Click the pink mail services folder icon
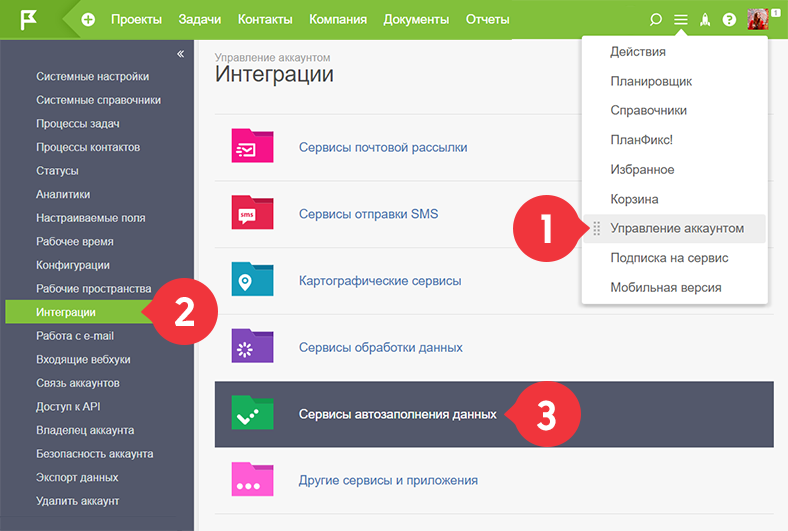The height and width of the screenshot is (531, 788). 252,146
